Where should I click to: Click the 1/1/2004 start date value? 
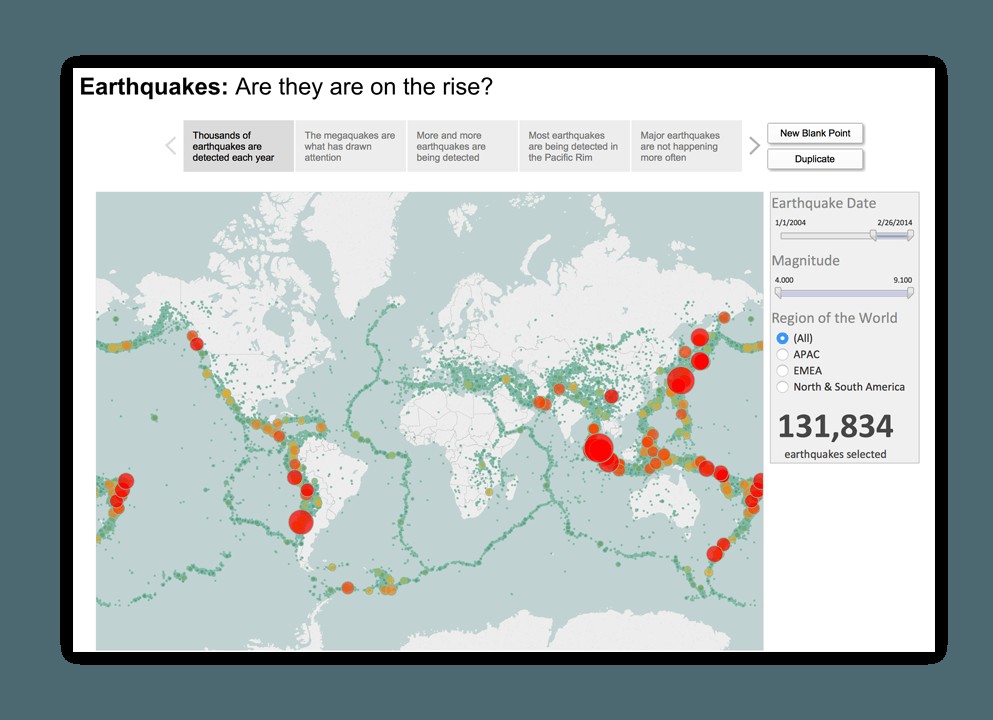pos(790,222)
